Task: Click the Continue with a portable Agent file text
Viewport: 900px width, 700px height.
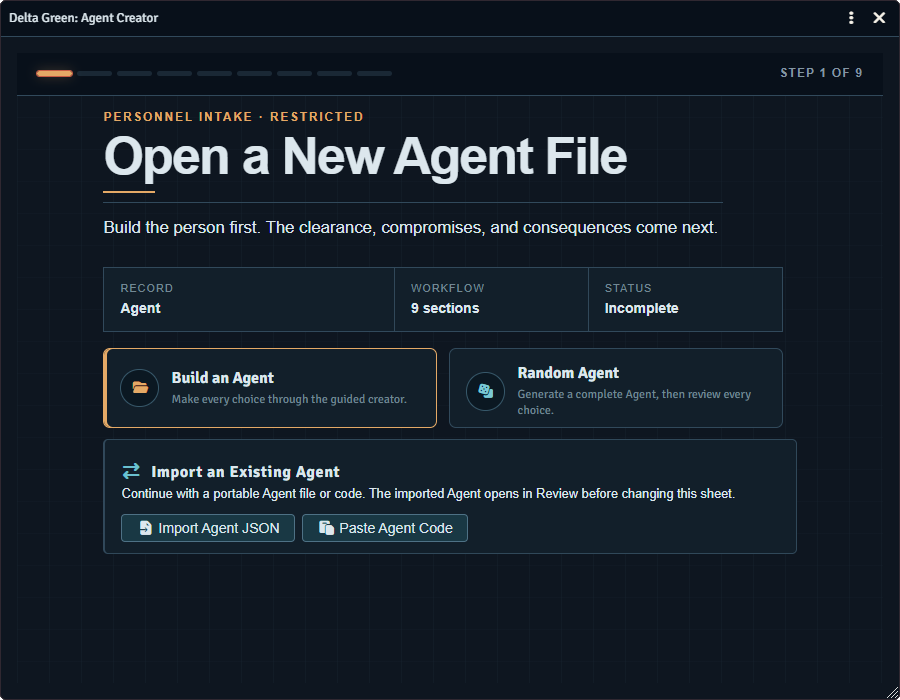Action: [428, 494]
